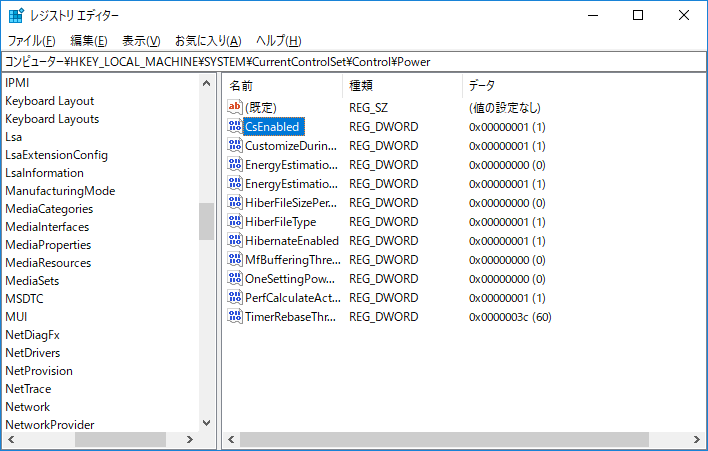The image size is (708, 451).
Task: Maximize the Registry Editor window
Action: pyautogui.click(x=638, y=15)
